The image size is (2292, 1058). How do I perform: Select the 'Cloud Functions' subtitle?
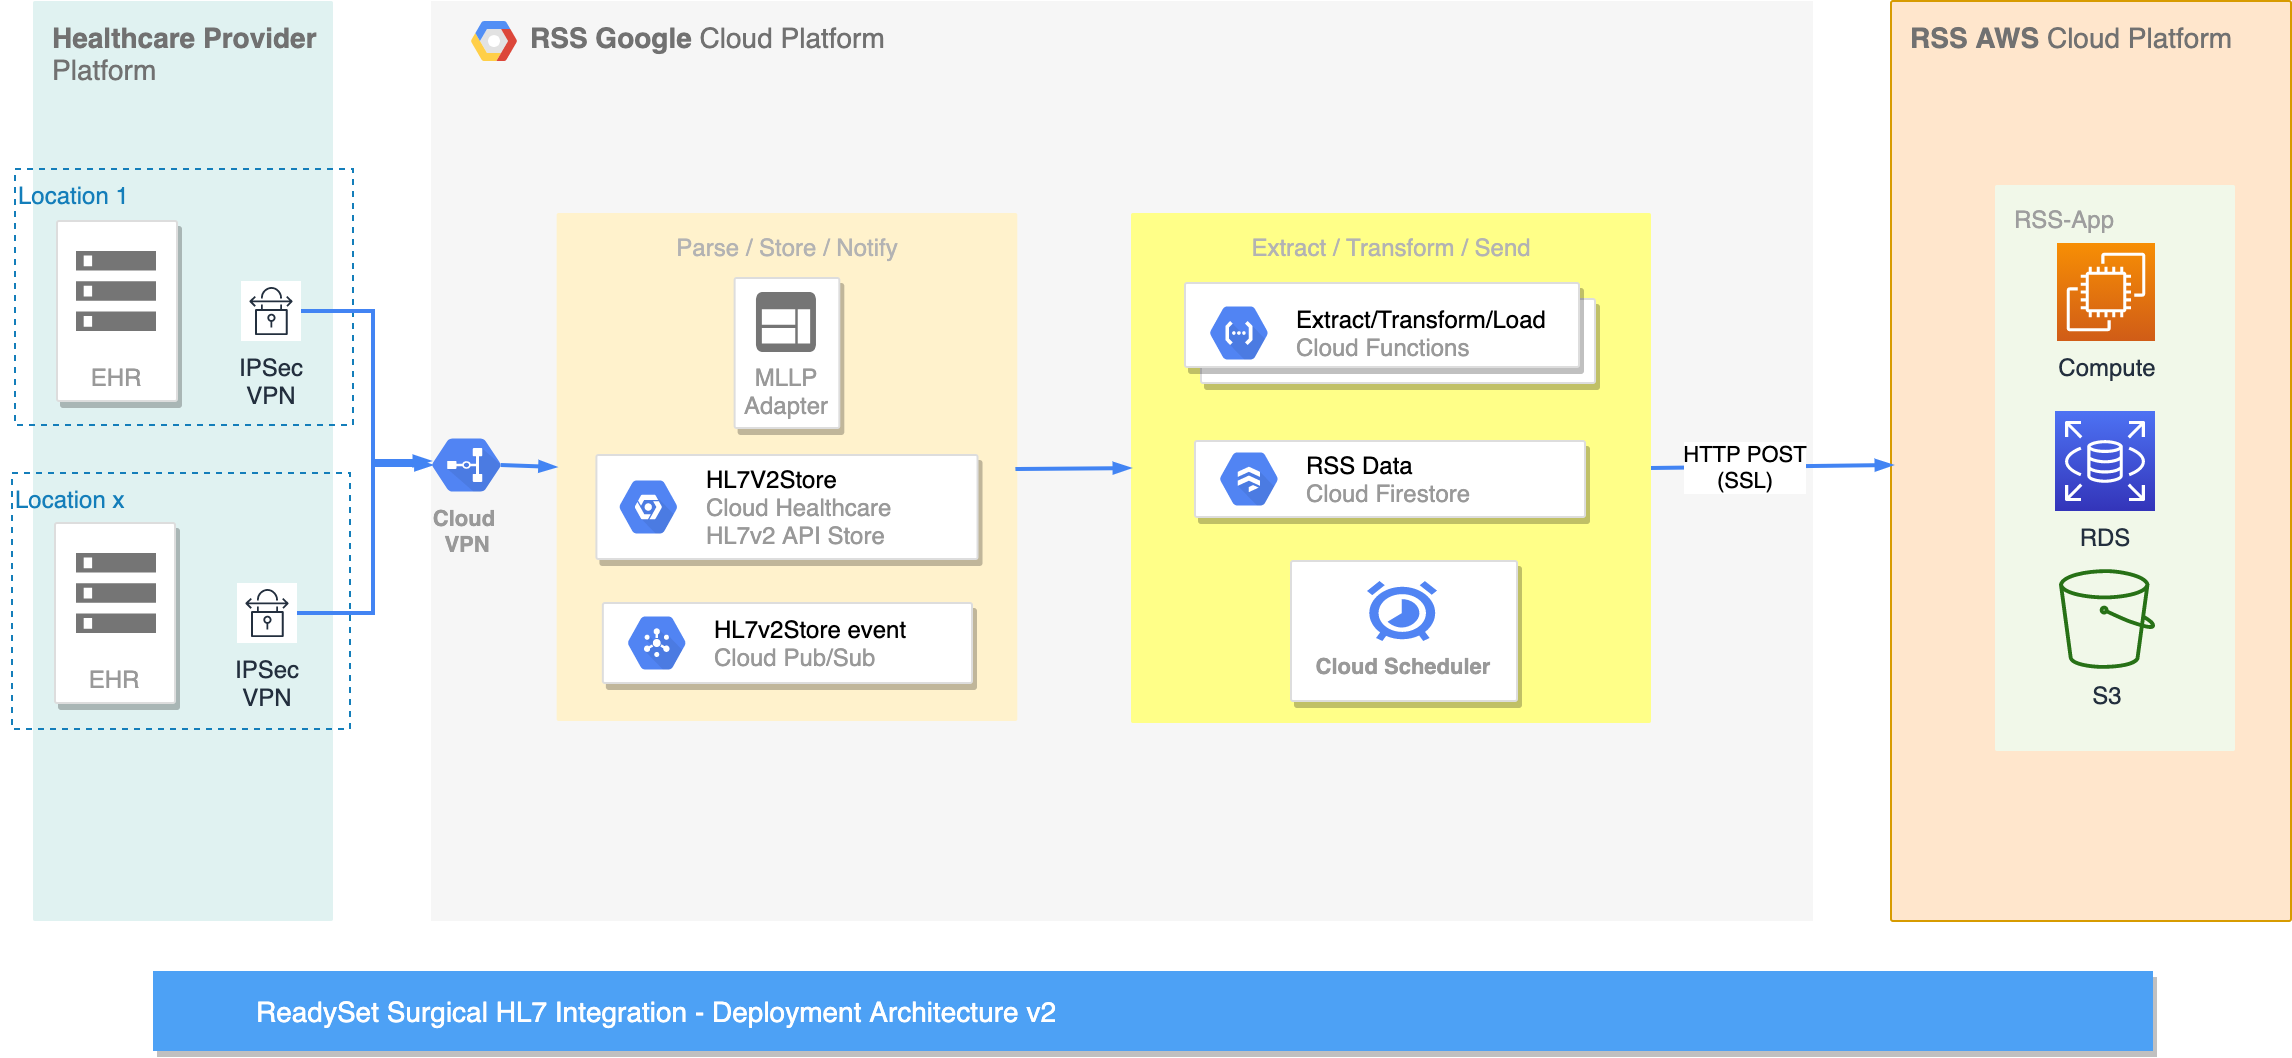tap(1383, 348)
